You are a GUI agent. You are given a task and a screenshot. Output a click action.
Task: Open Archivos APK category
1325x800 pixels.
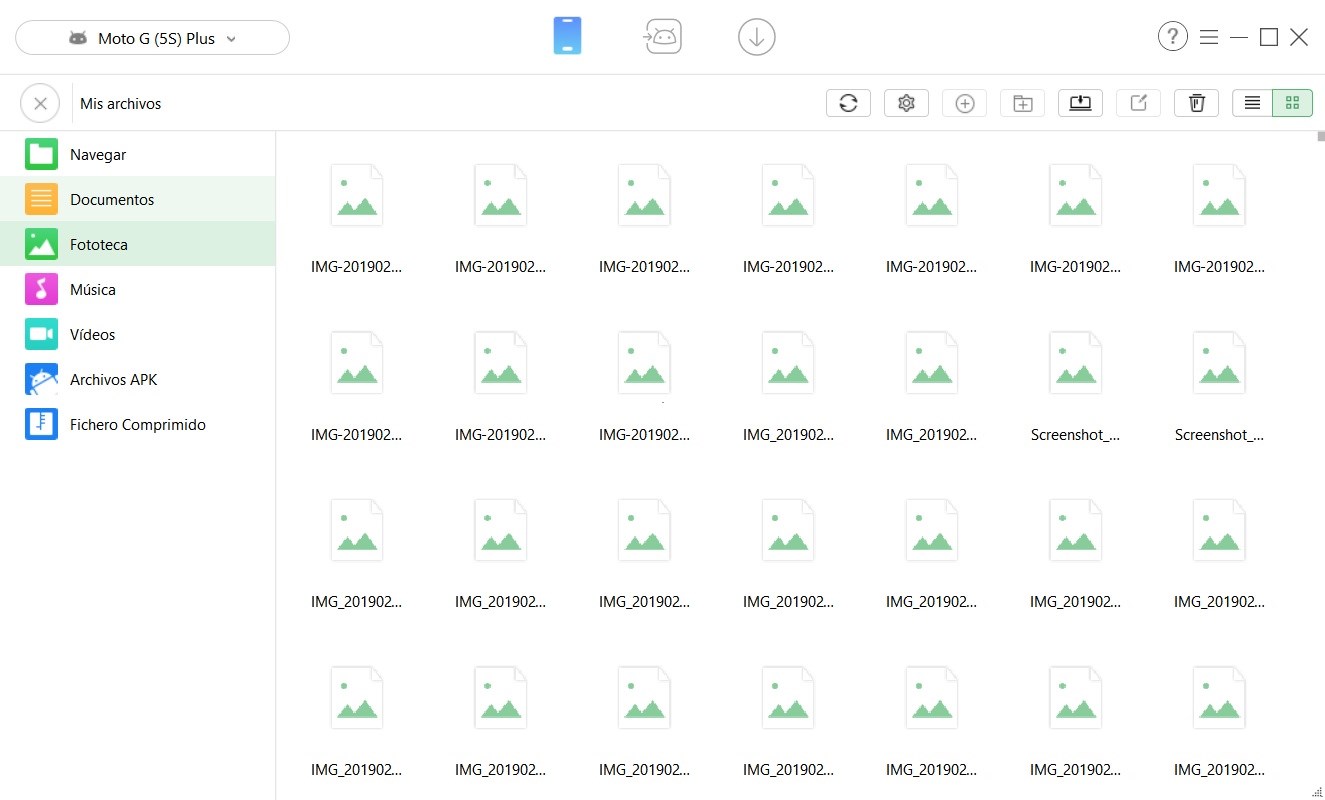(x=137, y=379)
